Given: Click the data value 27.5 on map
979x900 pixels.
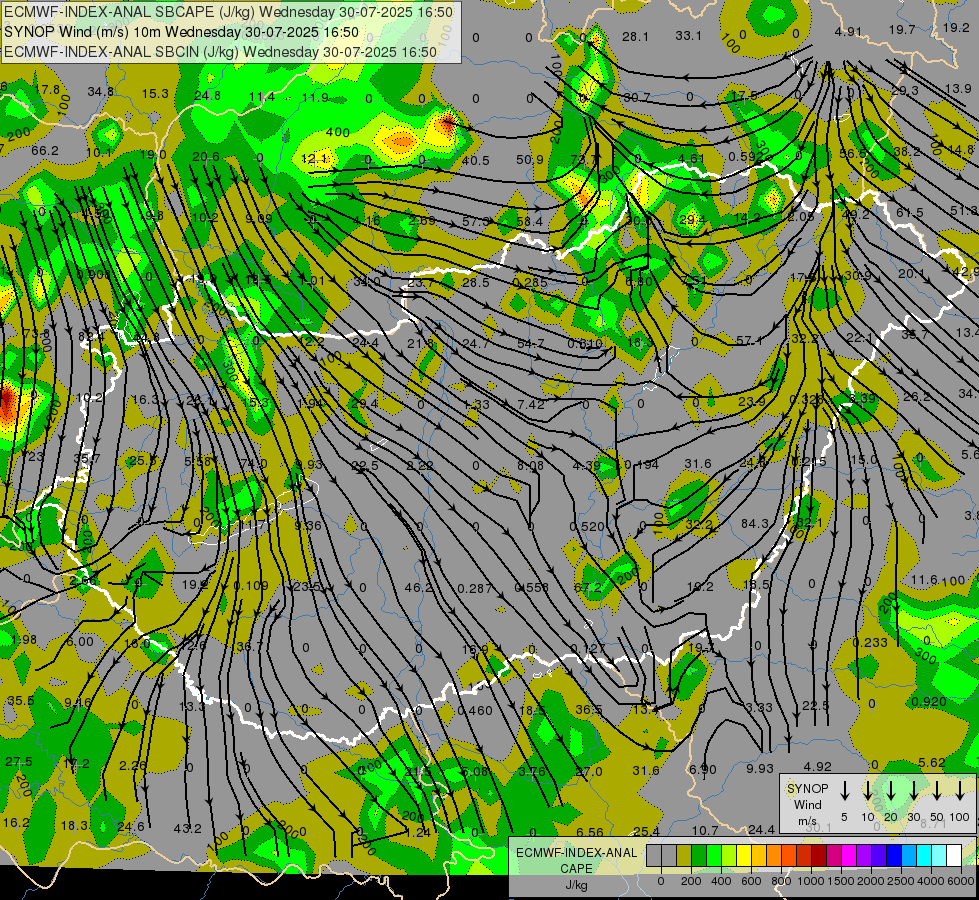Looking at the screenshot, I should 19,762.
